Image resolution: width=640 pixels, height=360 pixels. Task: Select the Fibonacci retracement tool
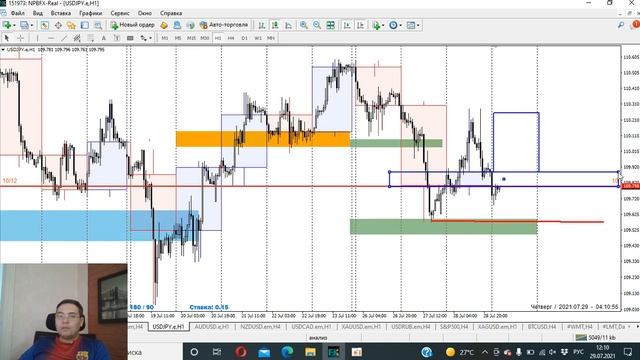click(x=90, y=38)
